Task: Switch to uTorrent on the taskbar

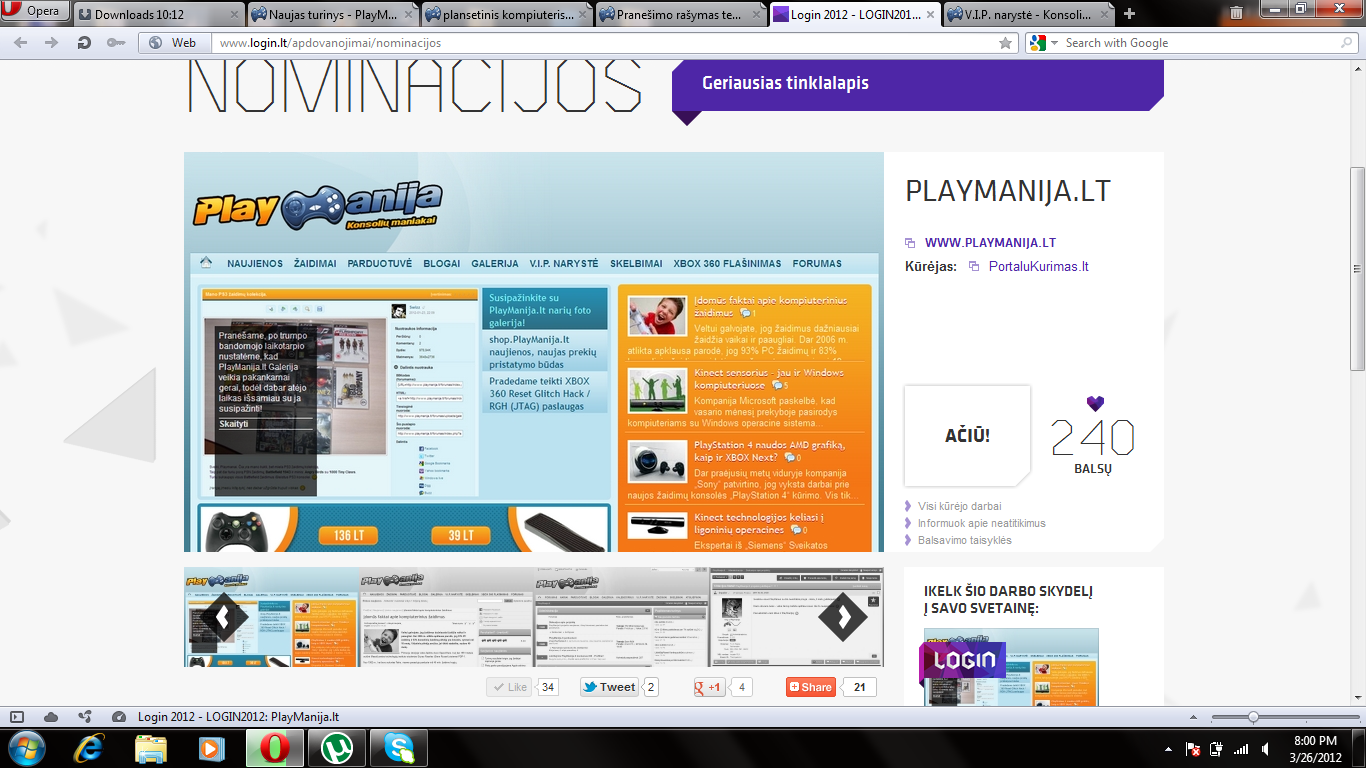Action: click(337, 748)
